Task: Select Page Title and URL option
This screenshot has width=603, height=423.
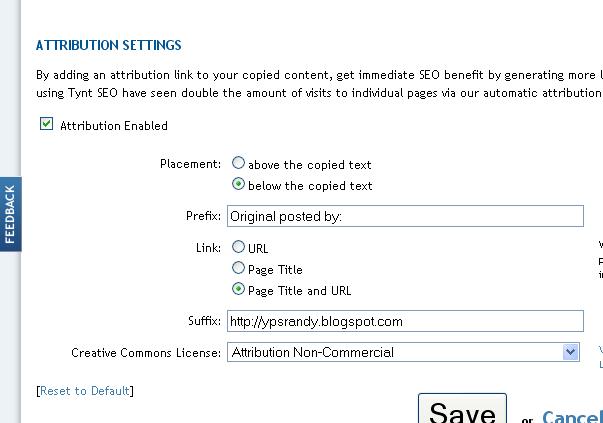Action: tap(238, 289)
